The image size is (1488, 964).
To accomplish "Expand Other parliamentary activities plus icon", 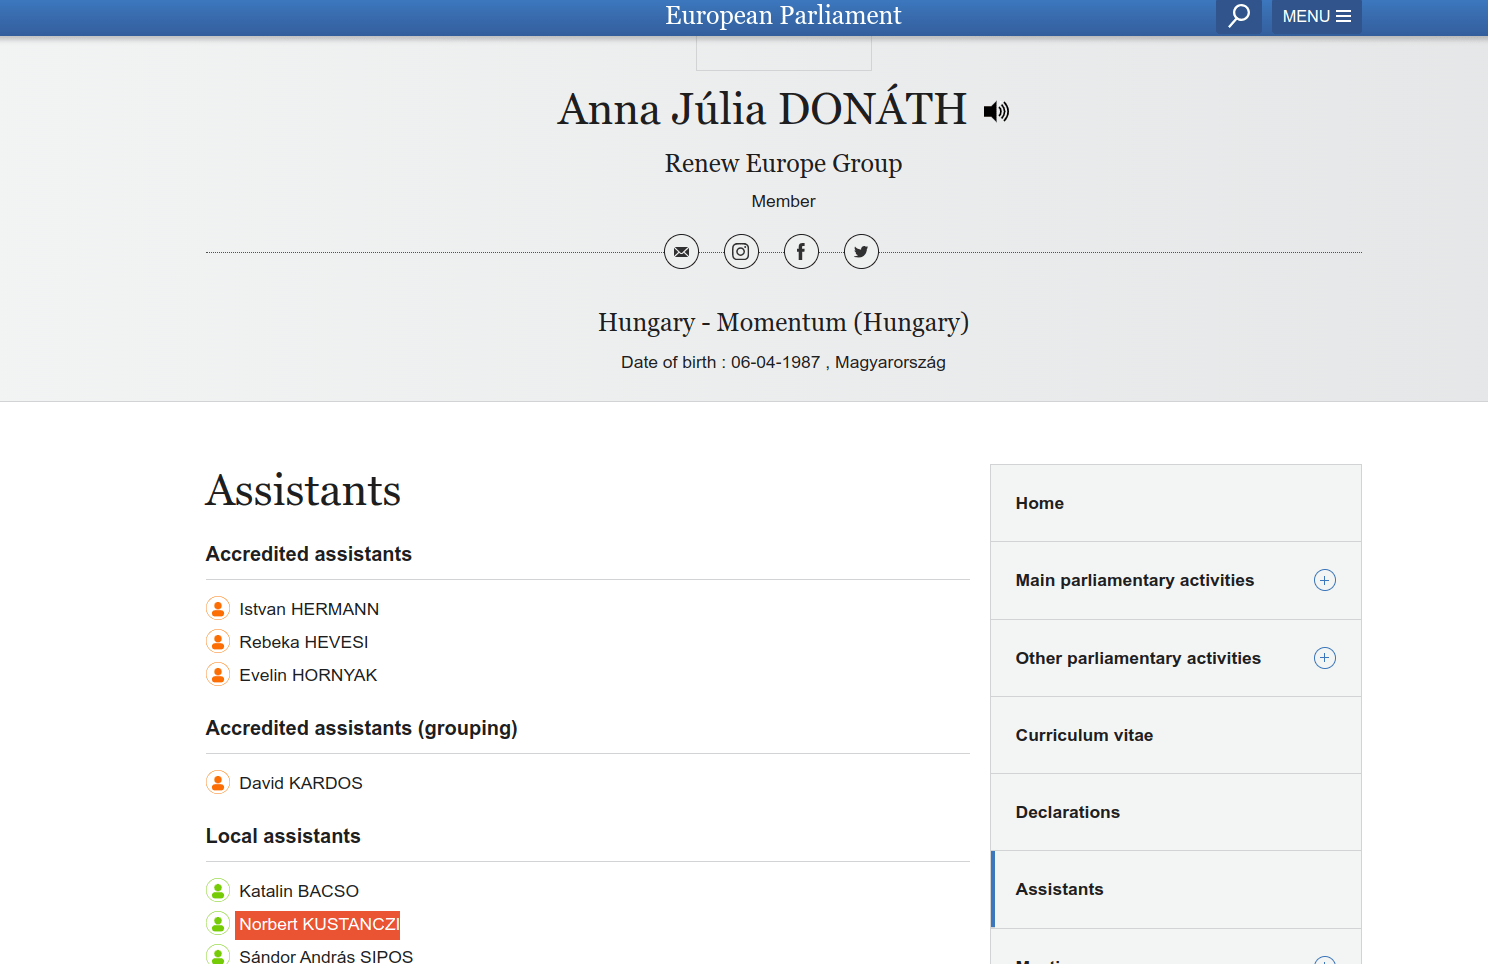I will [1325, 658].
